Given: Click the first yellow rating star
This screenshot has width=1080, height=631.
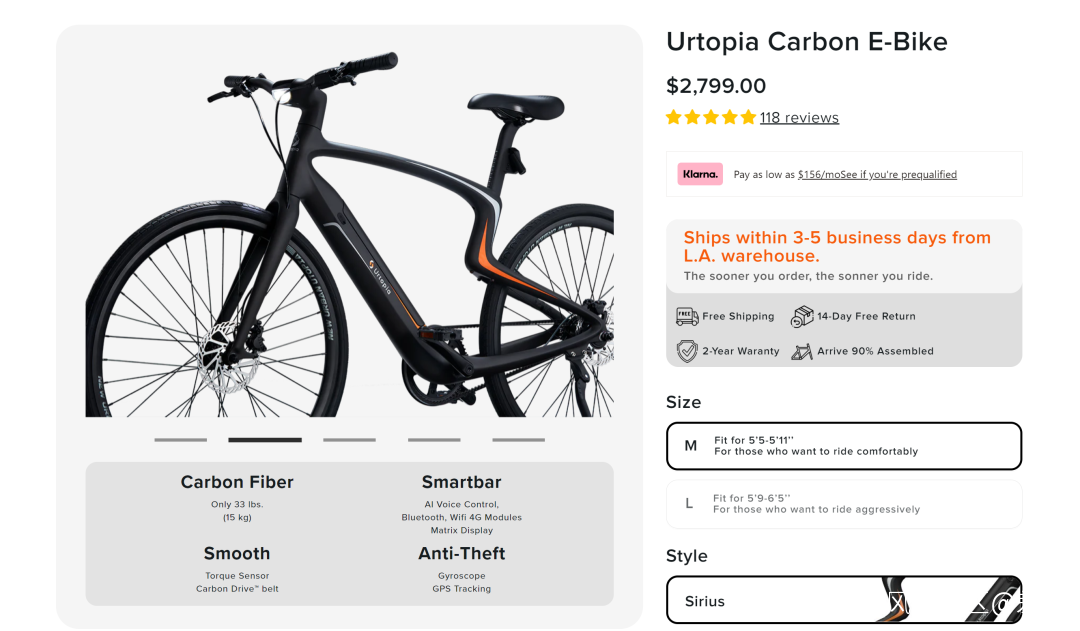Looking at the screenshot, I should click(674, 117).
